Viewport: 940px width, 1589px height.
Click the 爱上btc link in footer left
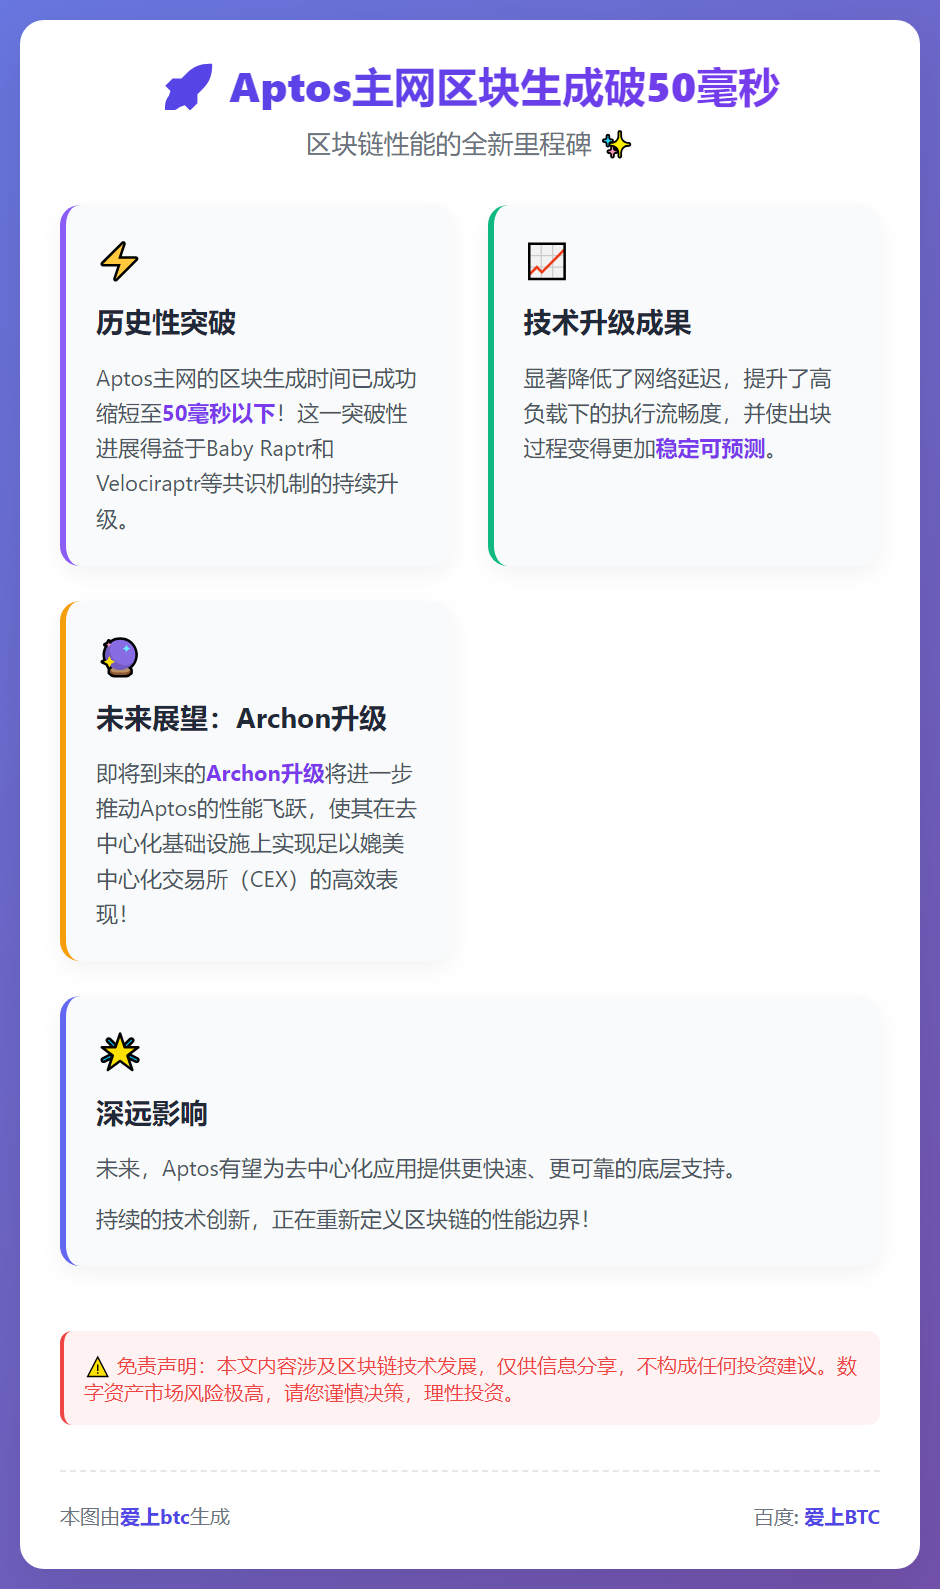(155, 1517)
